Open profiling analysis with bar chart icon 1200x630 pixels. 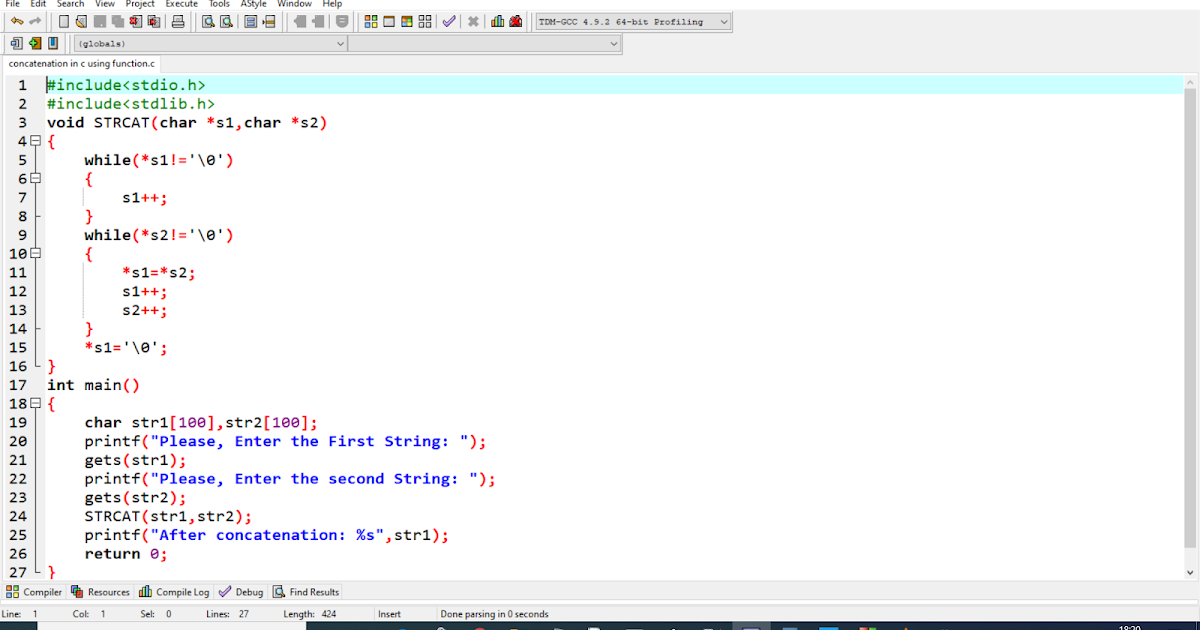tap(497, 21)
